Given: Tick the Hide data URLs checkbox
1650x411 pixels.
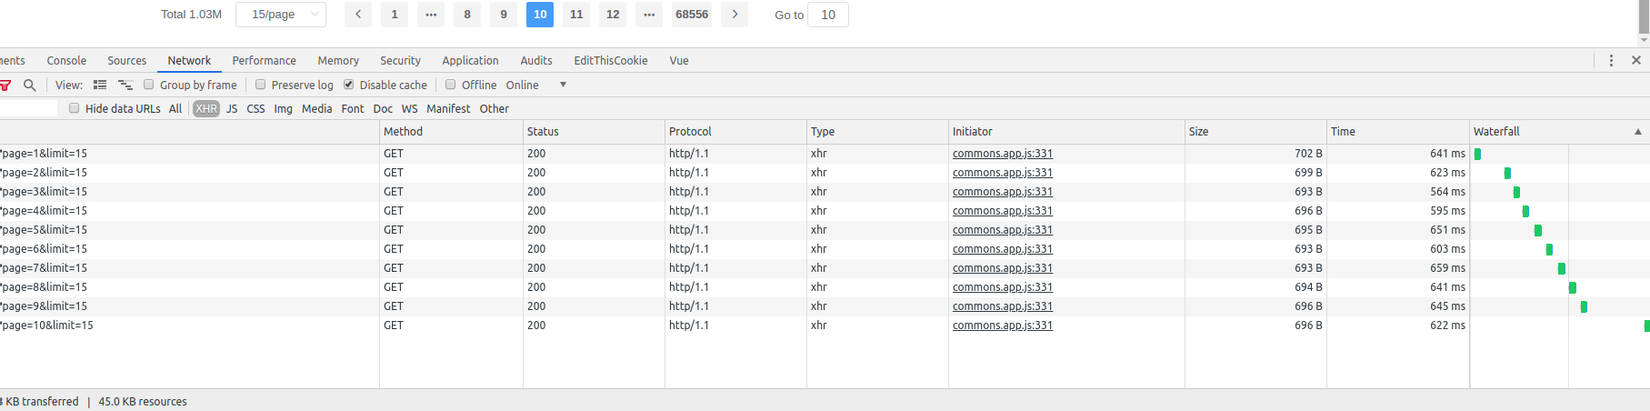Looking at the screenshot, I should coord(74,109).
